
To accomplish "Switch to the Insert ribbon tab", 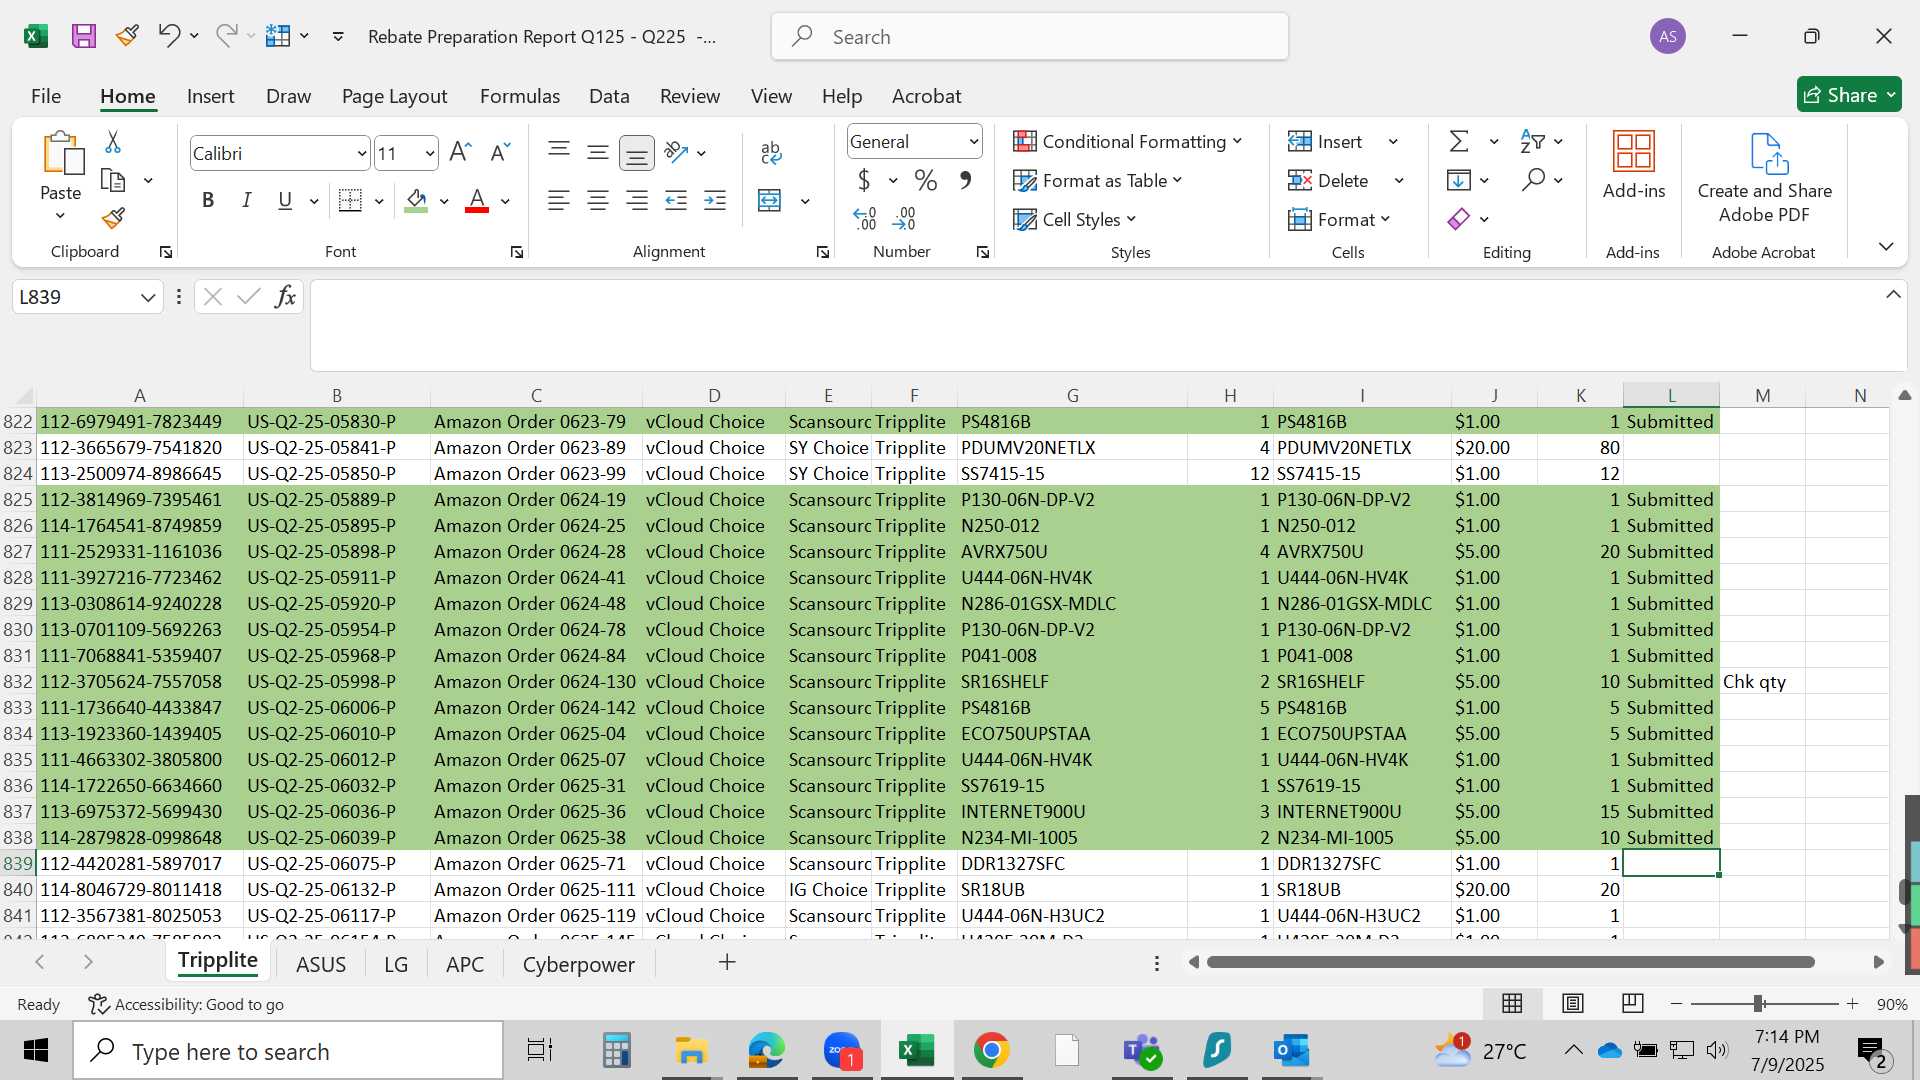I will click(x=210, y=96).
